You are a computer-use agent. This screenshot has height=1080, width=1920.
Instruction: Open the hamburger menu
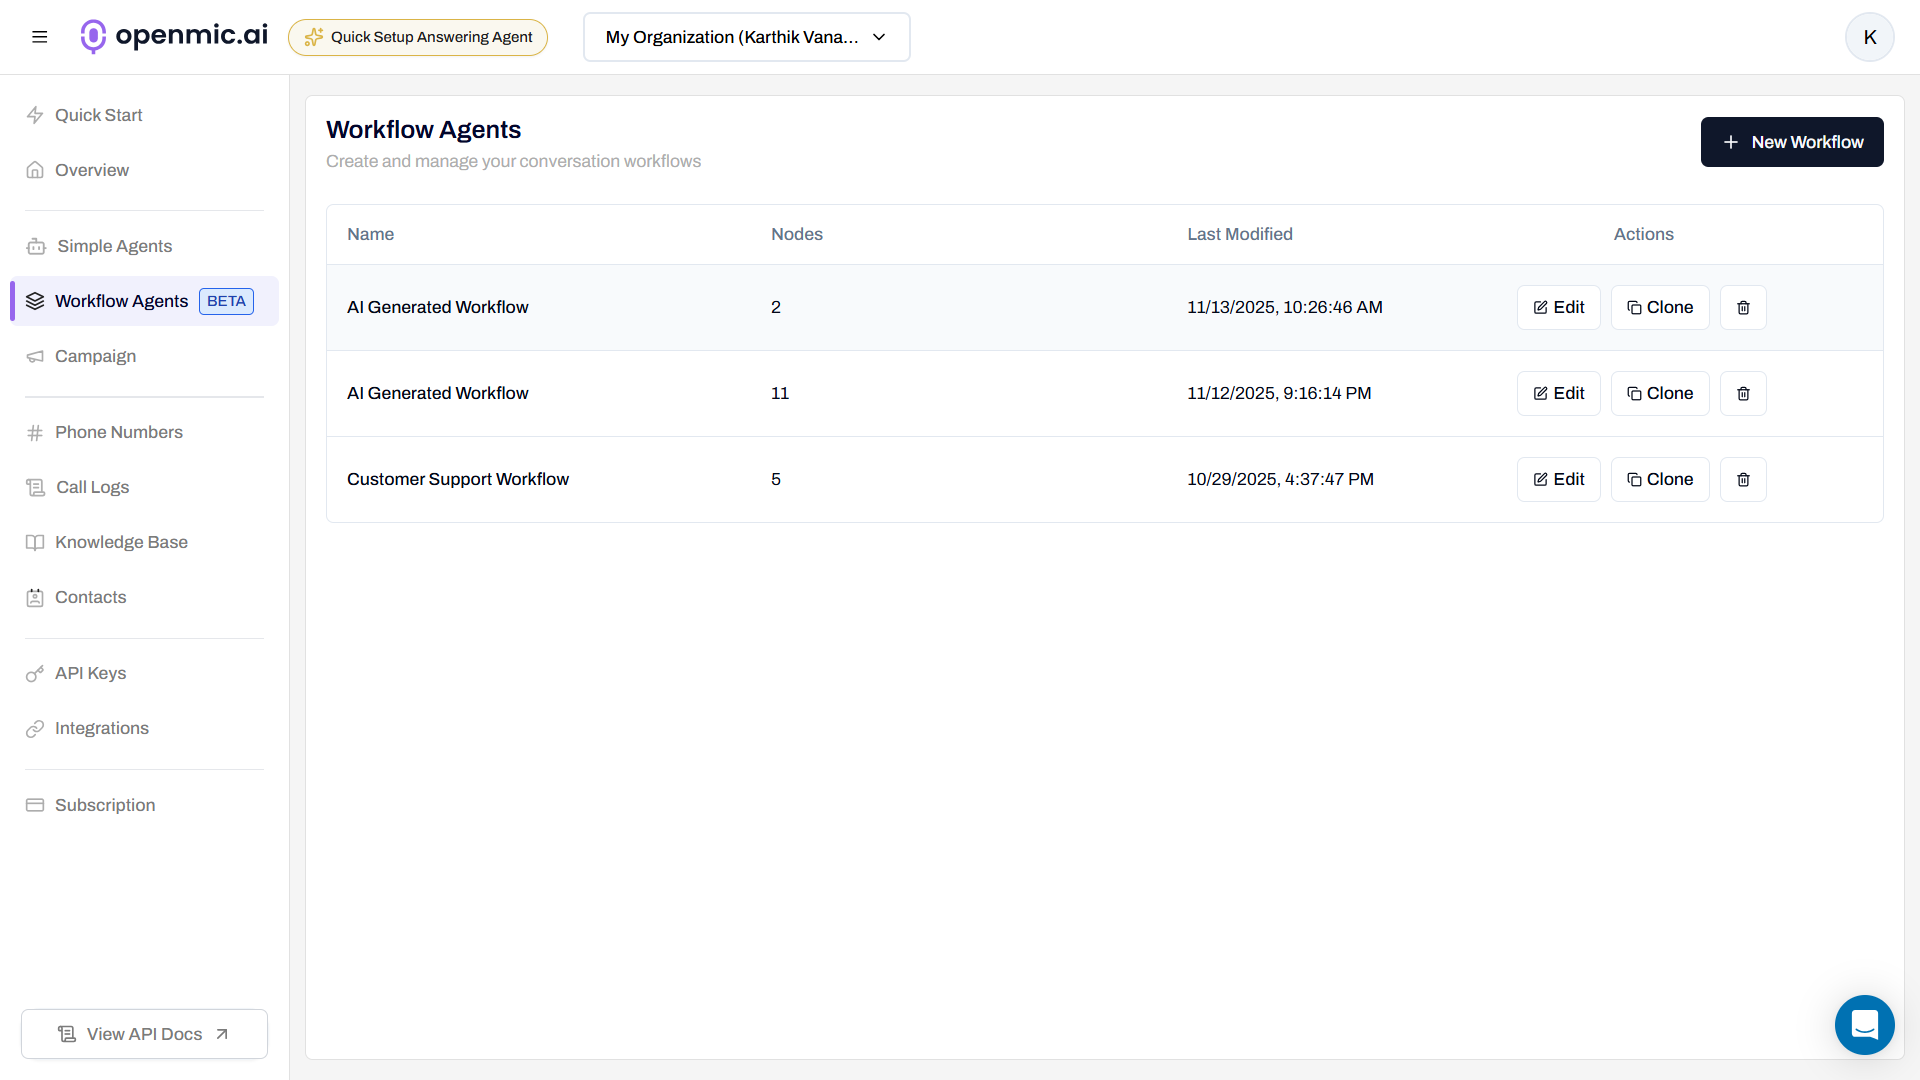tap(39, 36)
